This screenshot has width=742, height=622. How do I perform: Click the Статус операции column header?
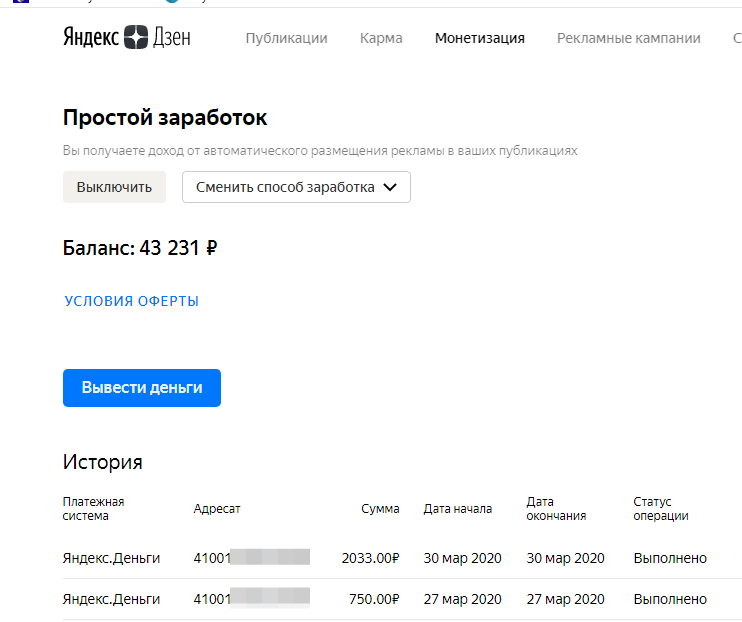pos(661,508)
